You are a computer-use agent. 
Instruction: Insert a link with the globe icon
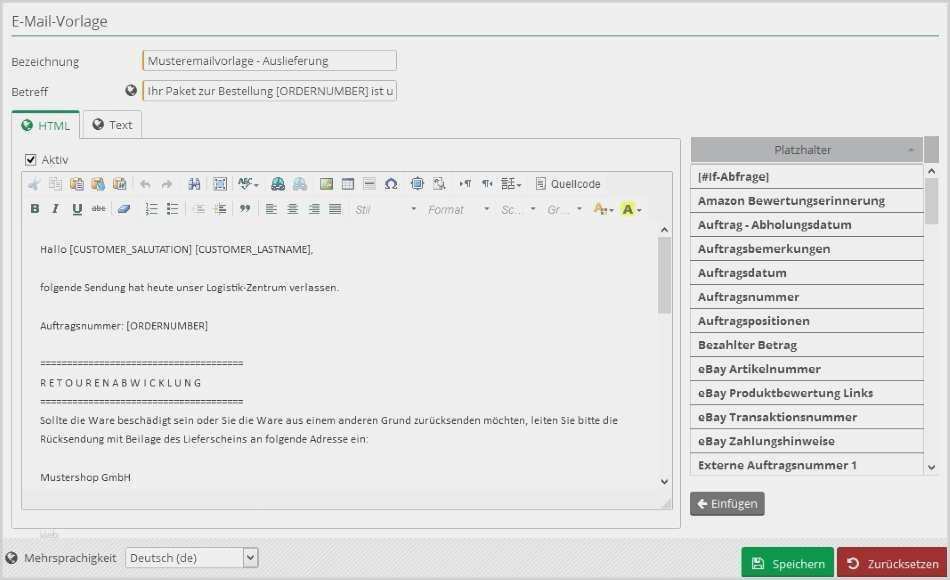pos(277,184)
